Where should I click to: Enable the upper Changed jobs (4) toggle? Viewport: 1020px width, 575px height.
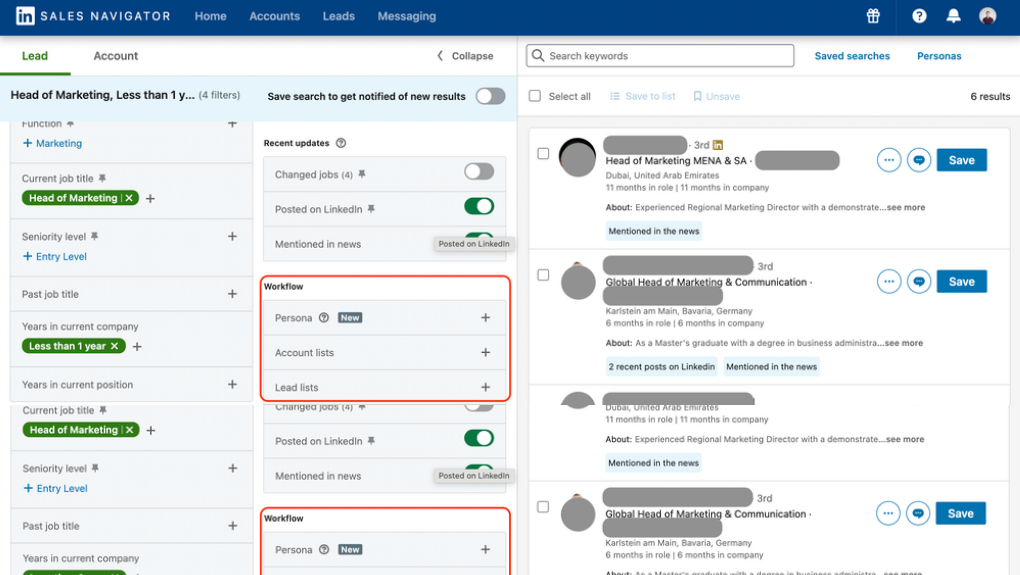pos(479,172)
